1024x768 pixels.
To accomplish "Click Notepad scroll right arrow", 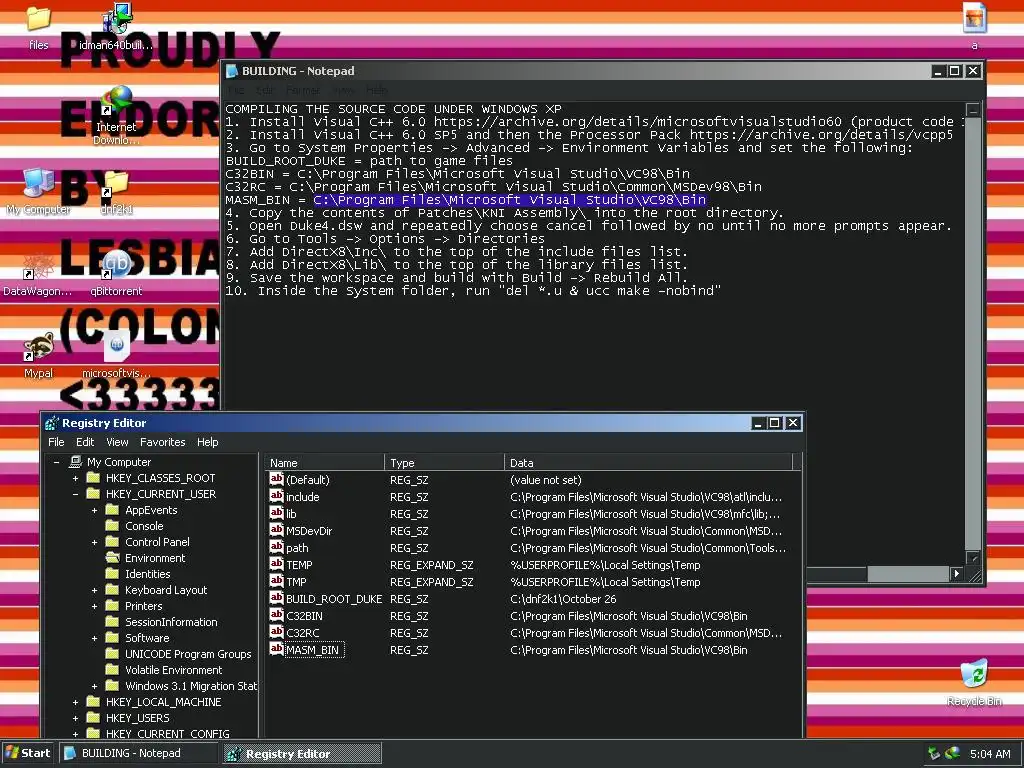I will [956, 573].
